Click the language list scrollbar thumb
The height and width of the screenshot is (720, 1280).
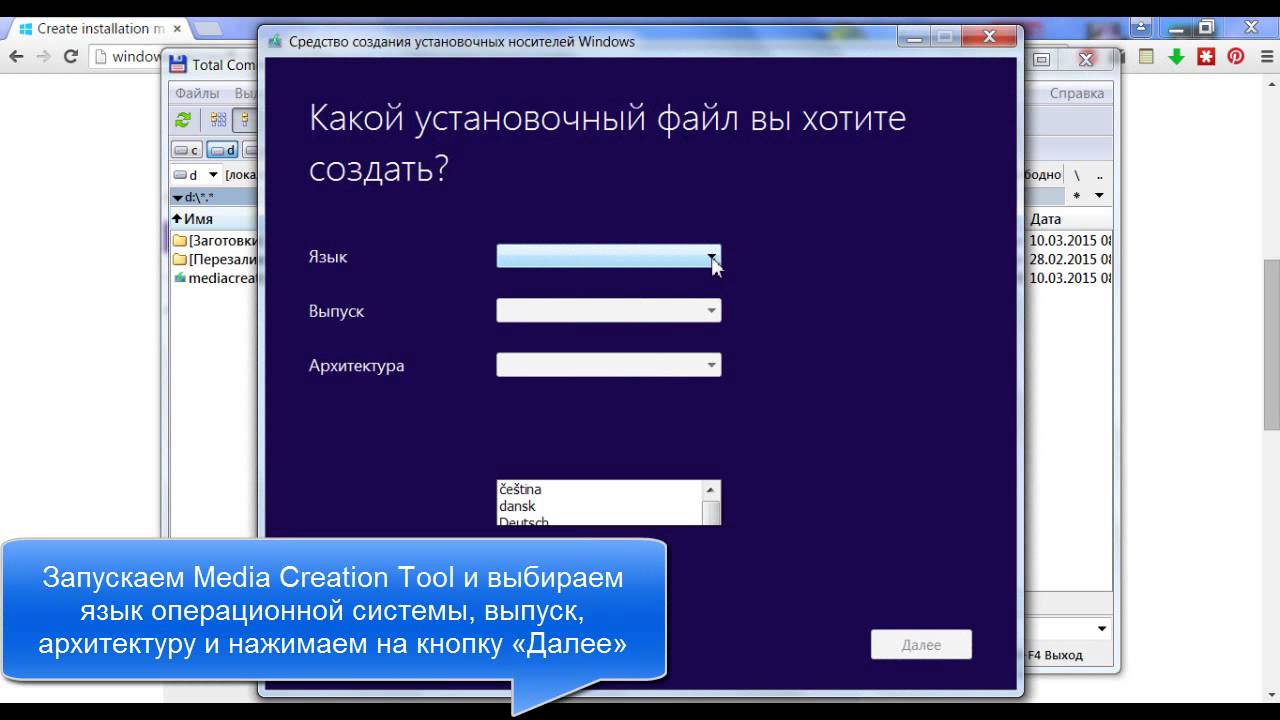click(711, 512)
